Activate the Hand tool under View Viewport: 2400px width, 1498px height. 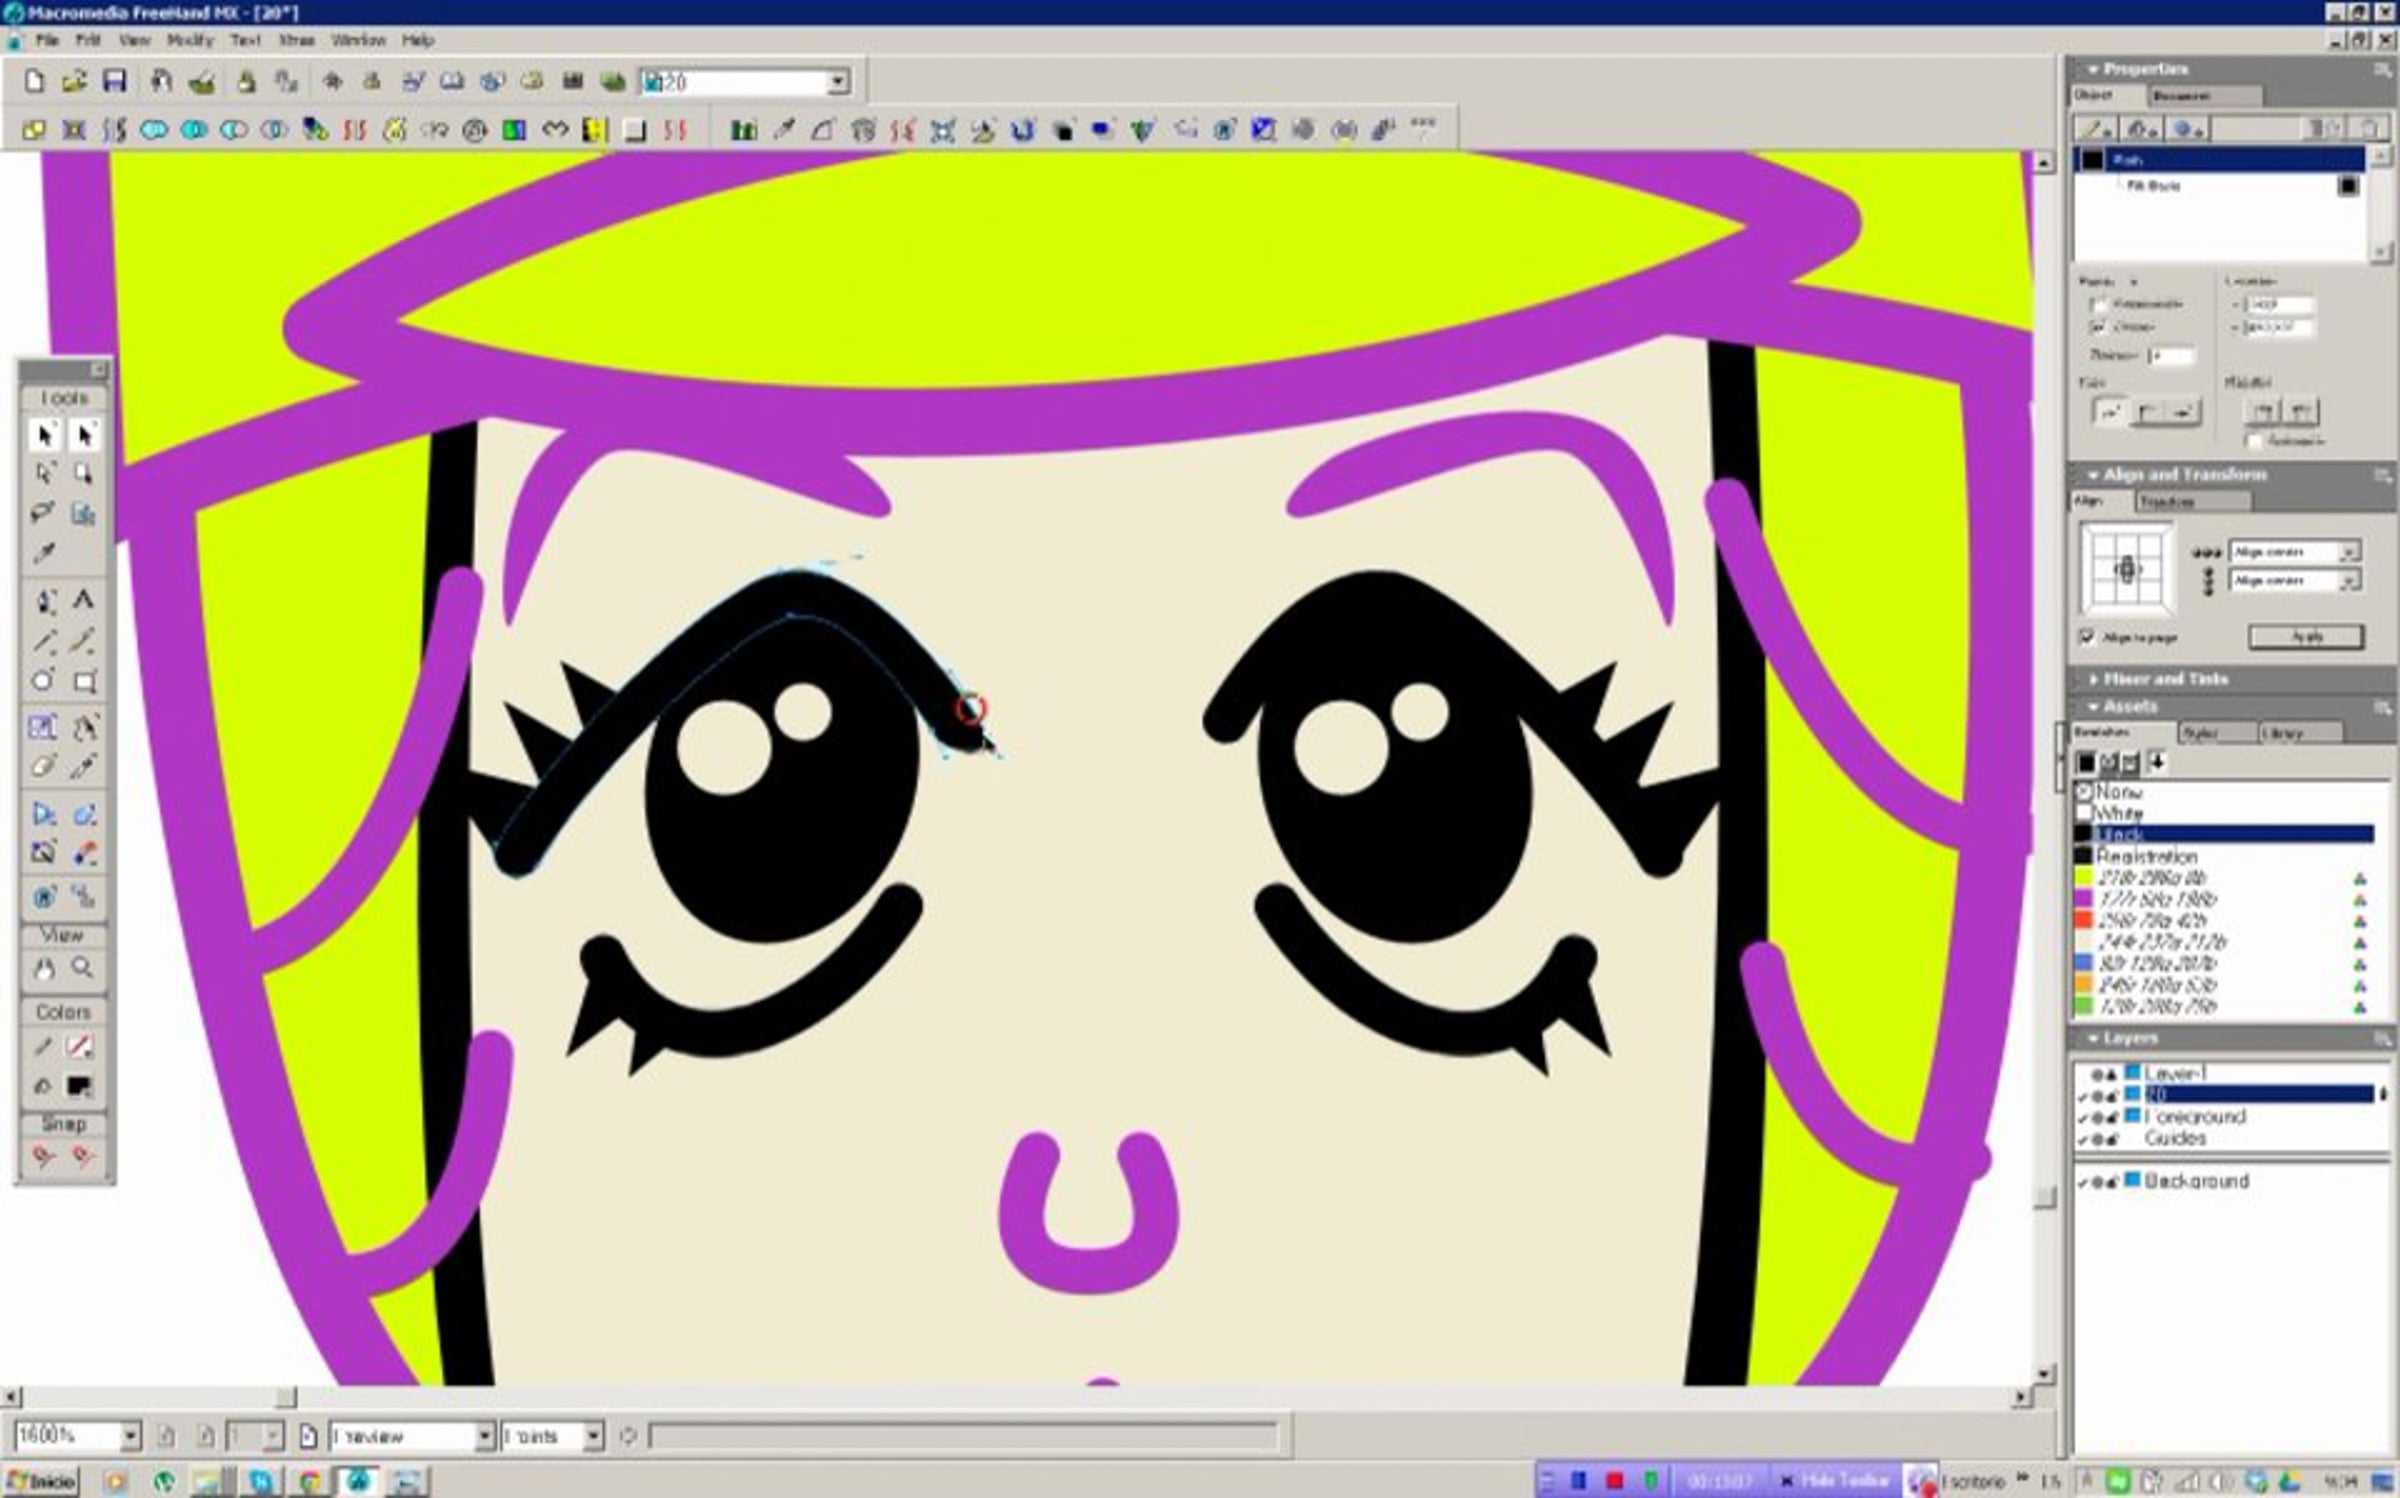pyautogui.click(x=44, y=969)
